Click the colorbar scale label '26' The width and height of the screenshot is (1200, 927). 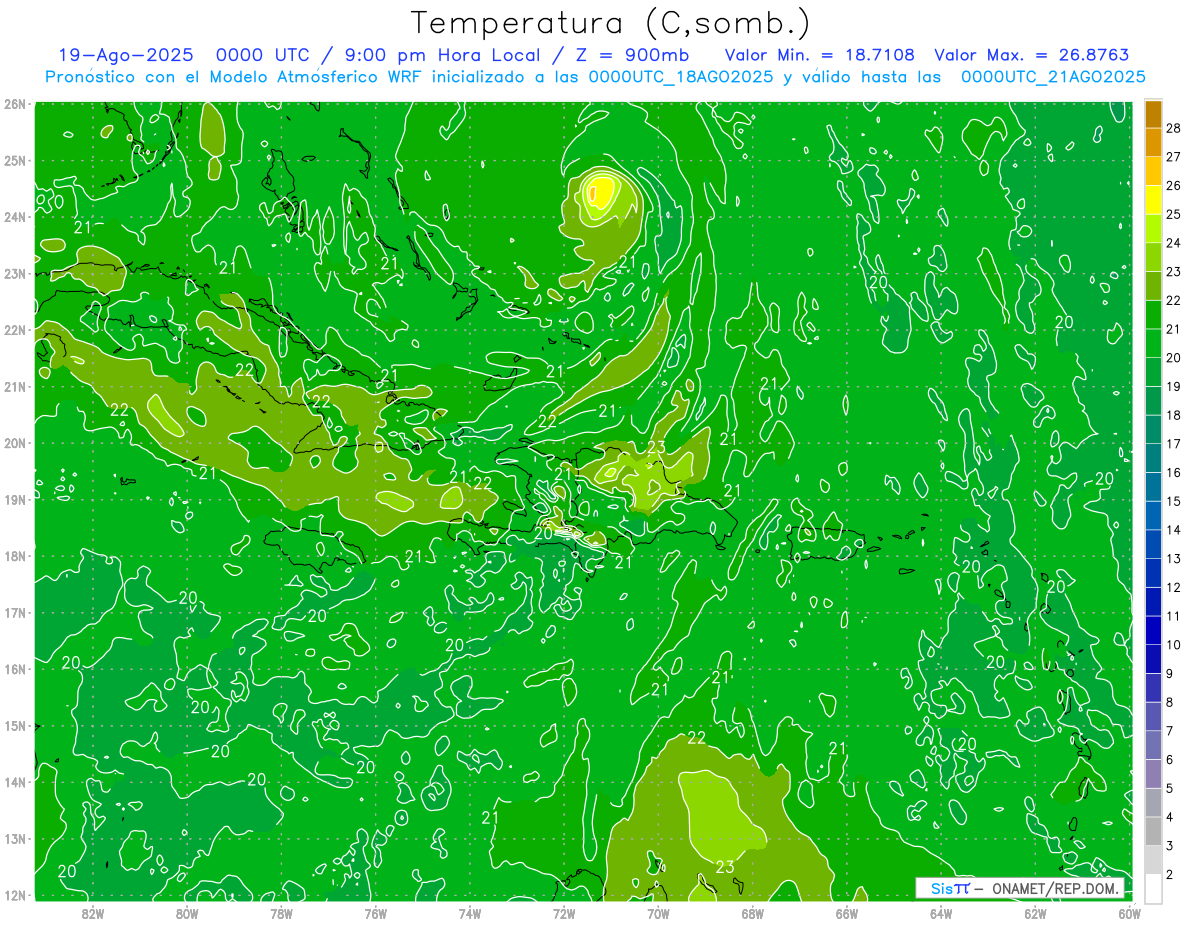click(1174, 185)
